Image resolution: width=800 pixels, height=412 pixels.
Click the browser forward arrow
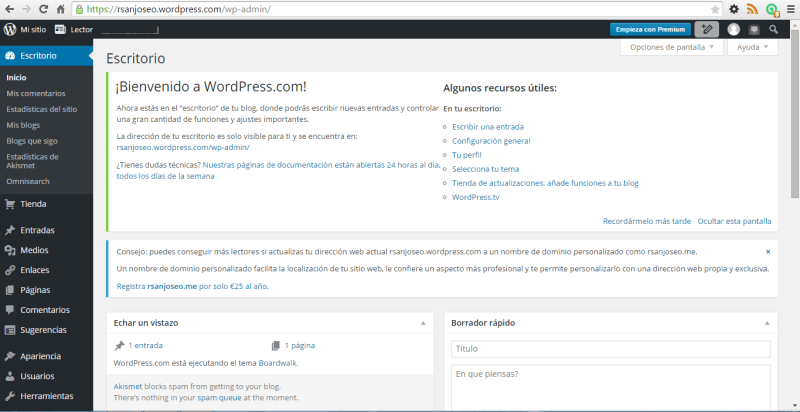point(27,9)
